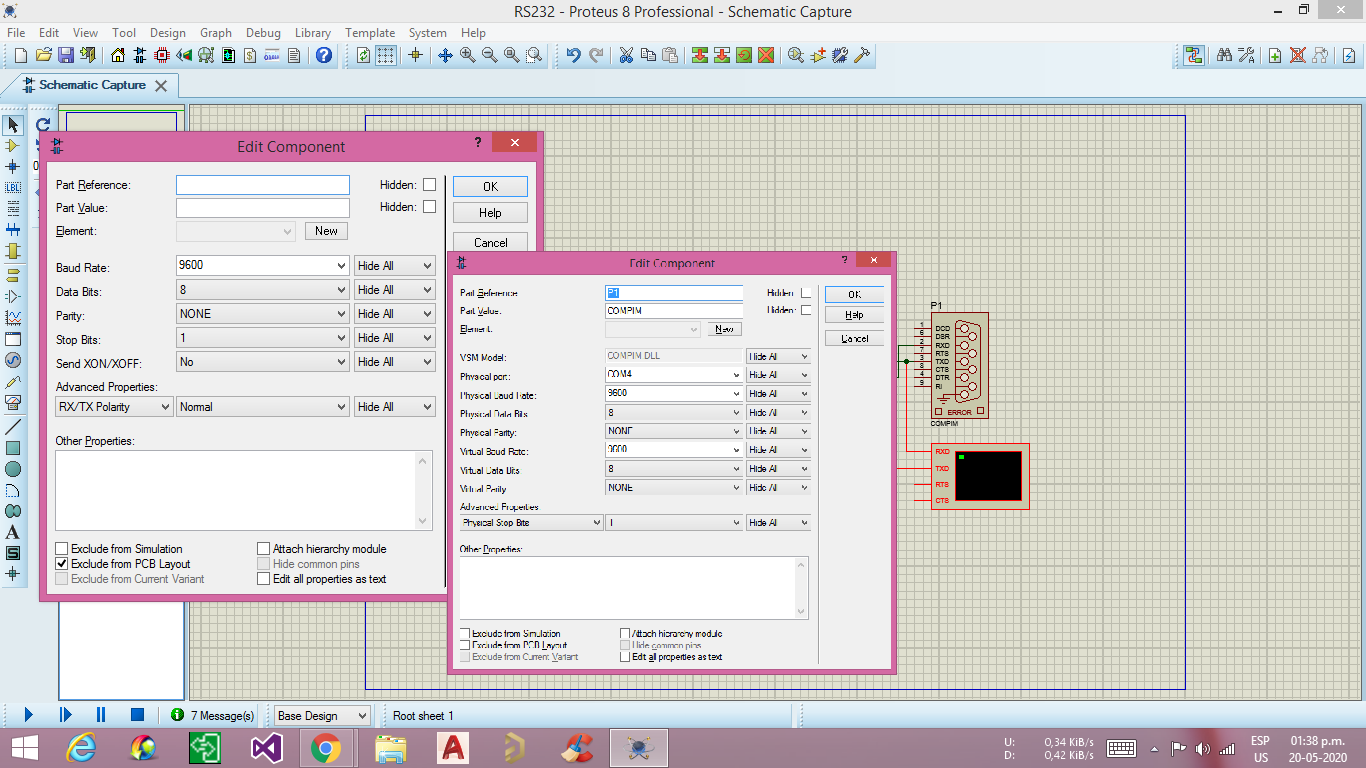Click the Open Project folder icon
The image size is (1366, 768).
(44, 55)
